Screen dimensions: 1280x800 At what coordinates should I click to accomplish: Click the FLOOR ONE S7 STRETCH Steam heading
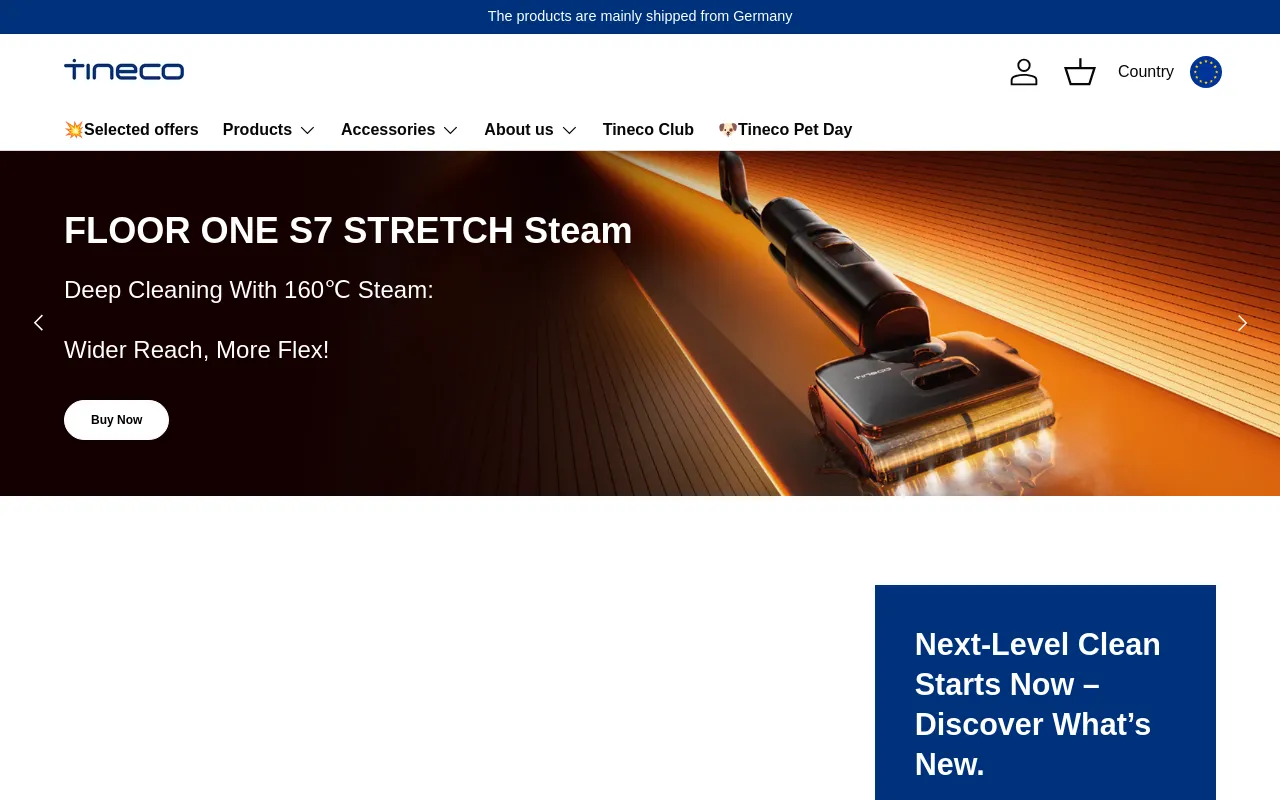pos(348,231)
